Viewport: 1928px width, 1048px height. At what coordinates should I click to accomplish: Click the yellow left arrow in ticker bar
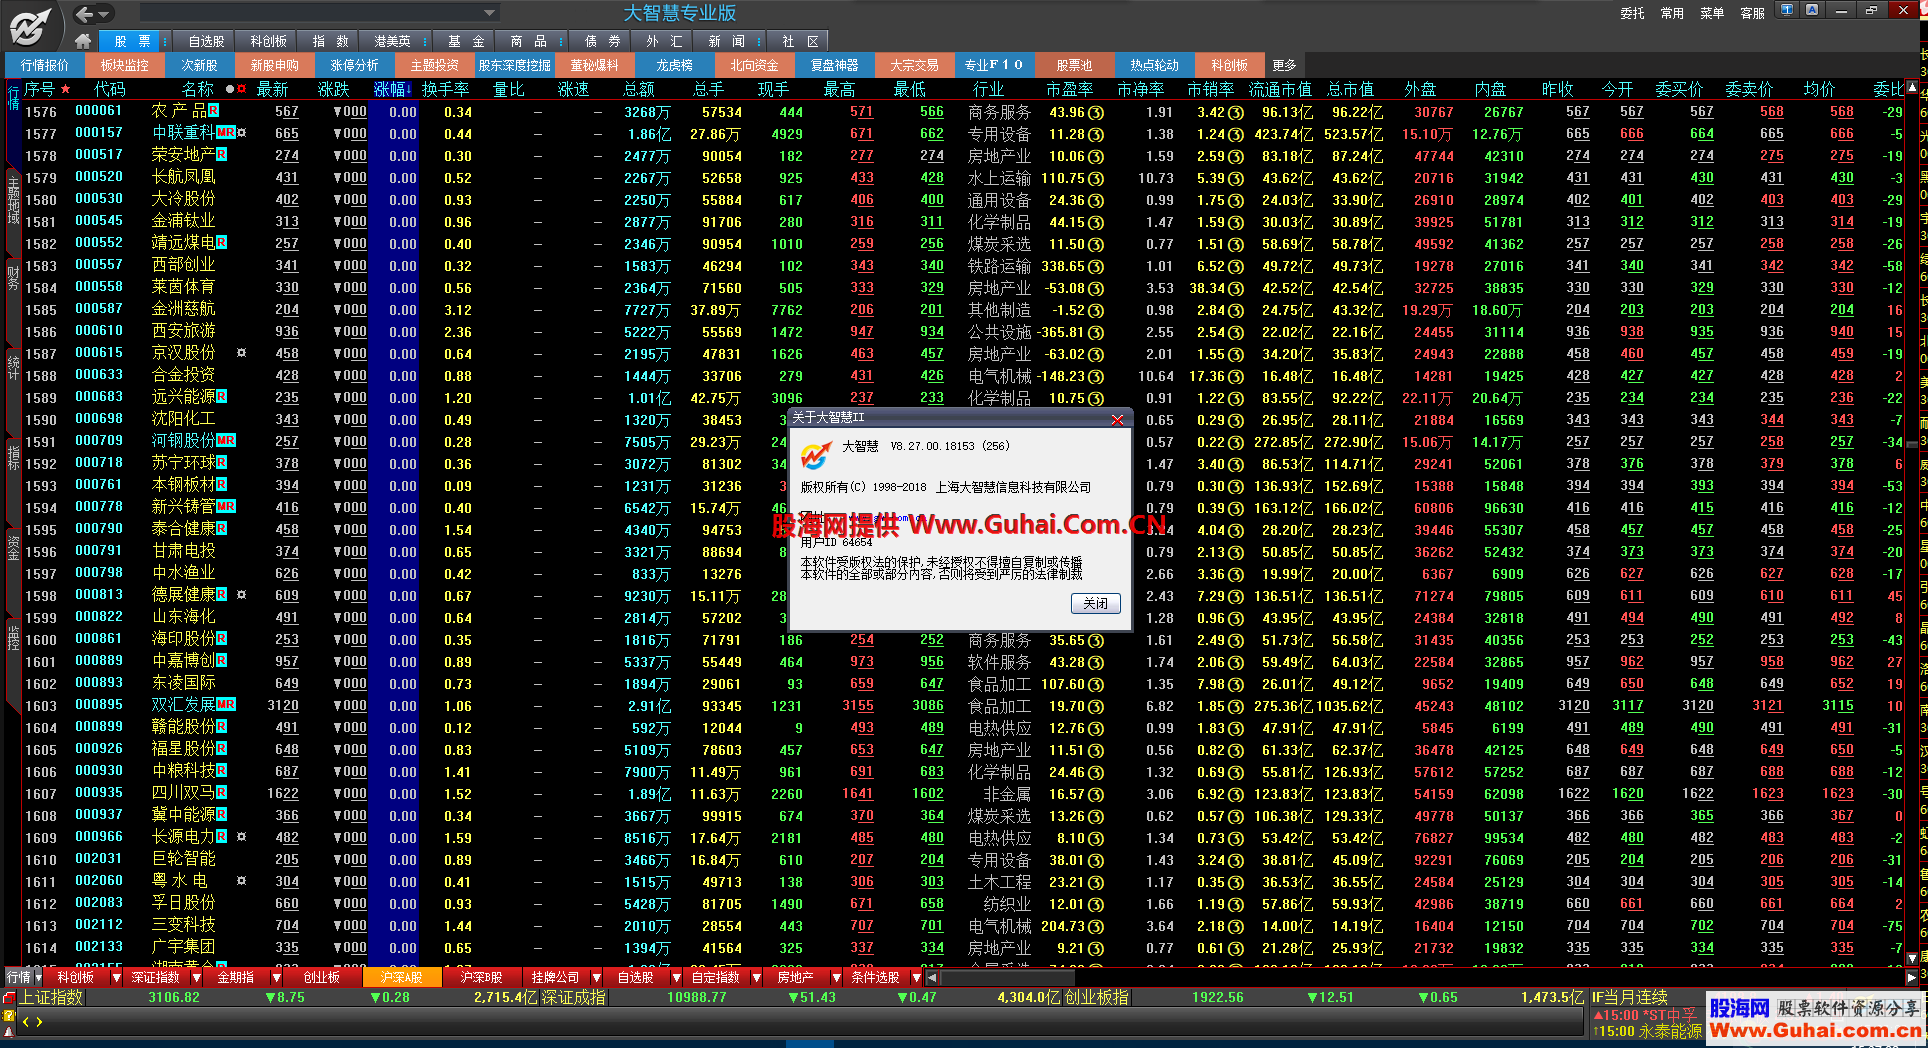click(x=26, y=1022)
